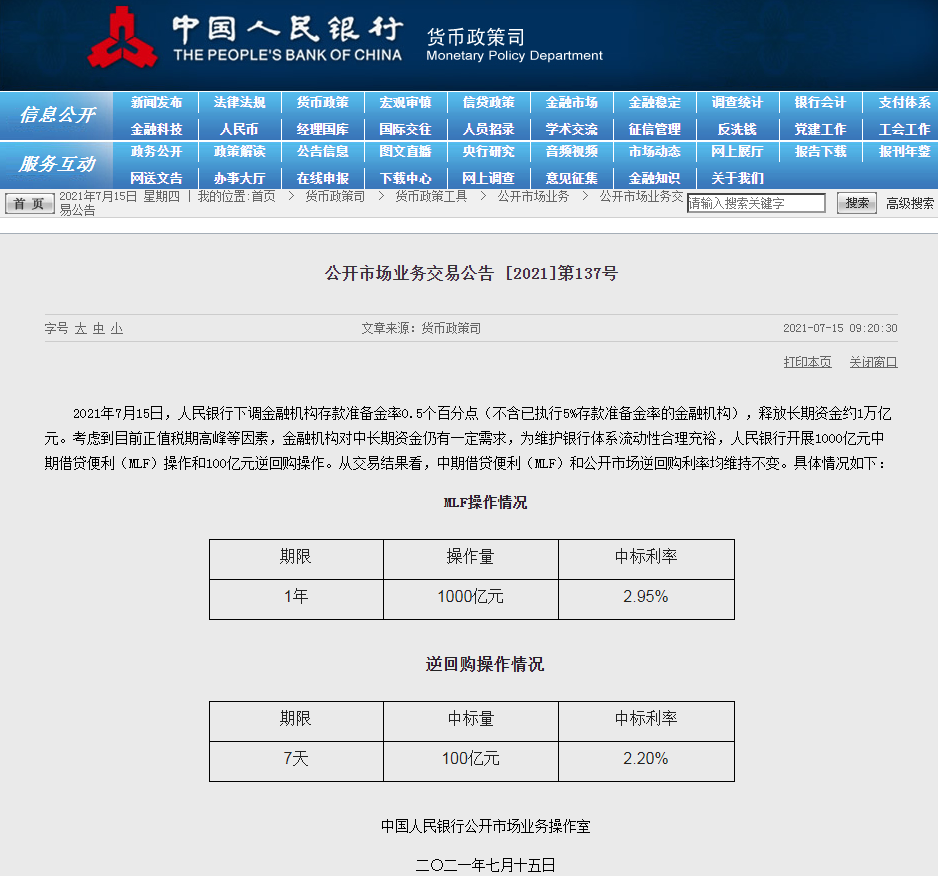The height and width of the screenshot is (876, 938).
Task: Set font size to large (大)
Action: point(81,328)
